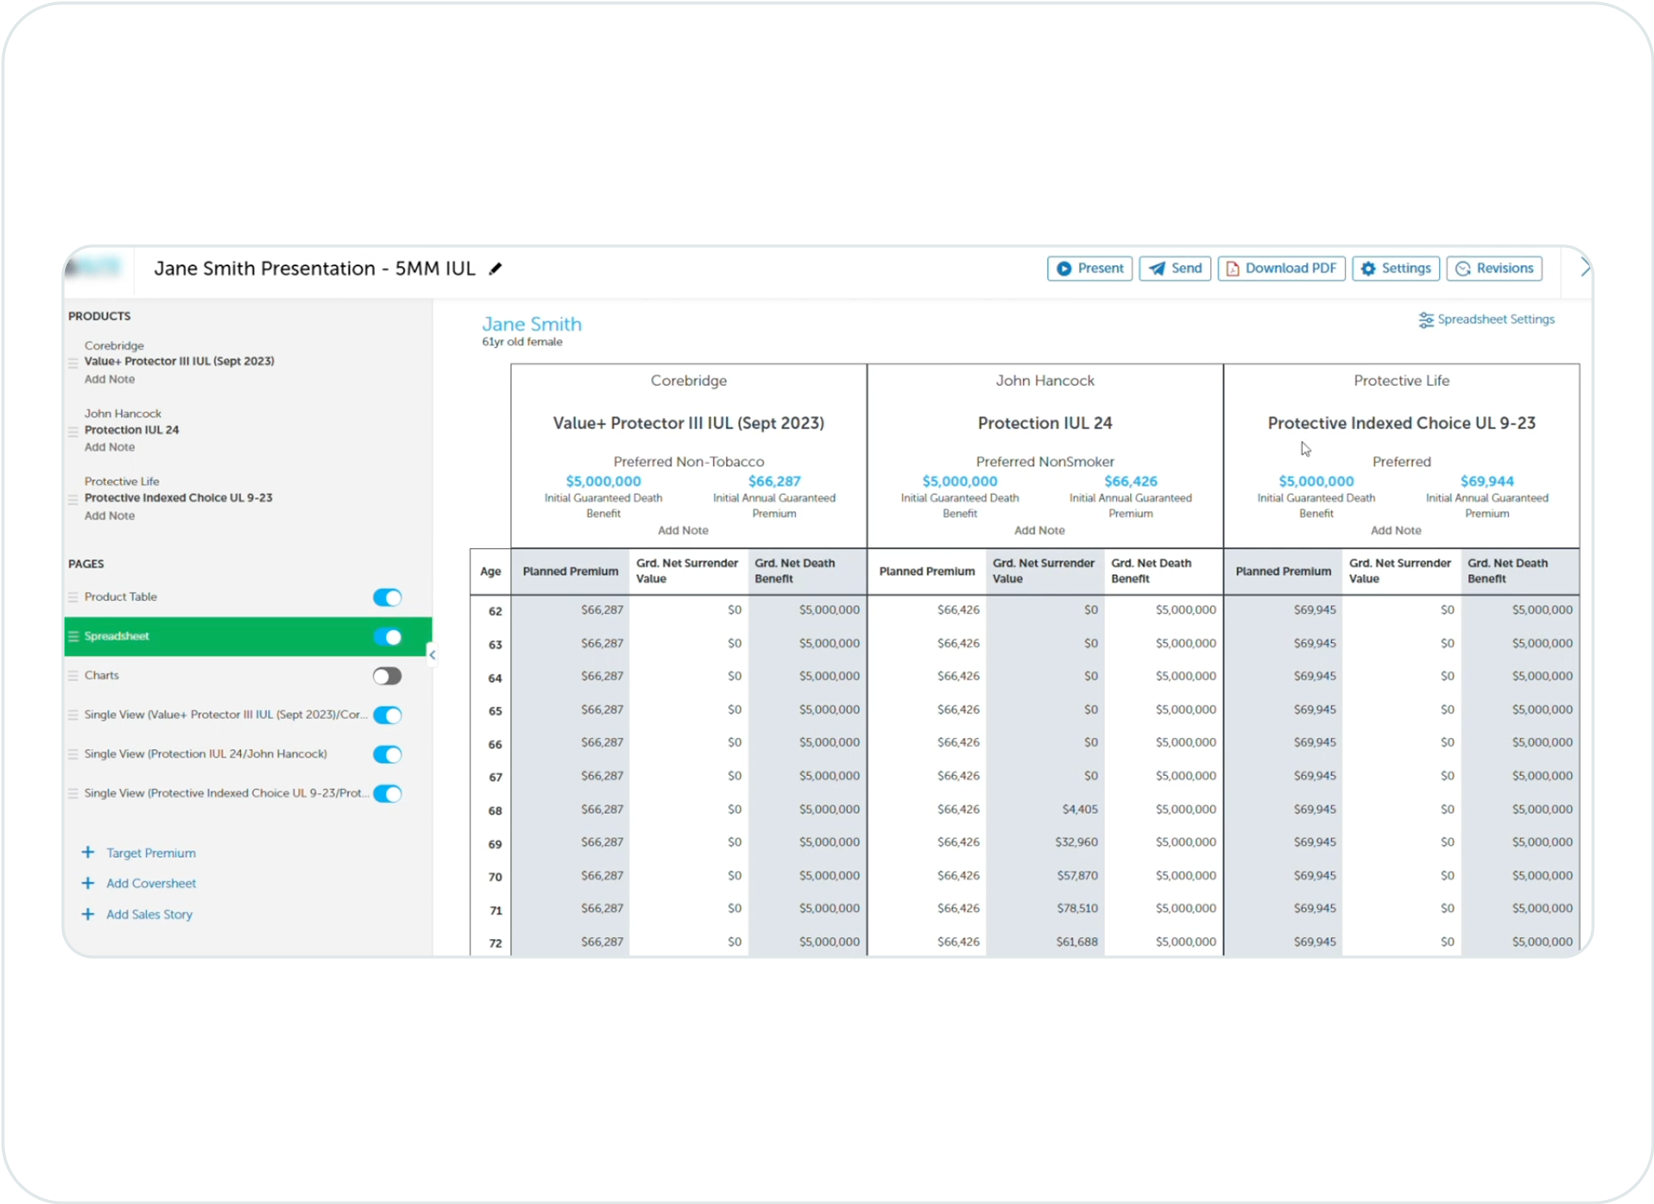
Task: Toggle Single View Value+ Protector III switch
Action: pos(387,715)
